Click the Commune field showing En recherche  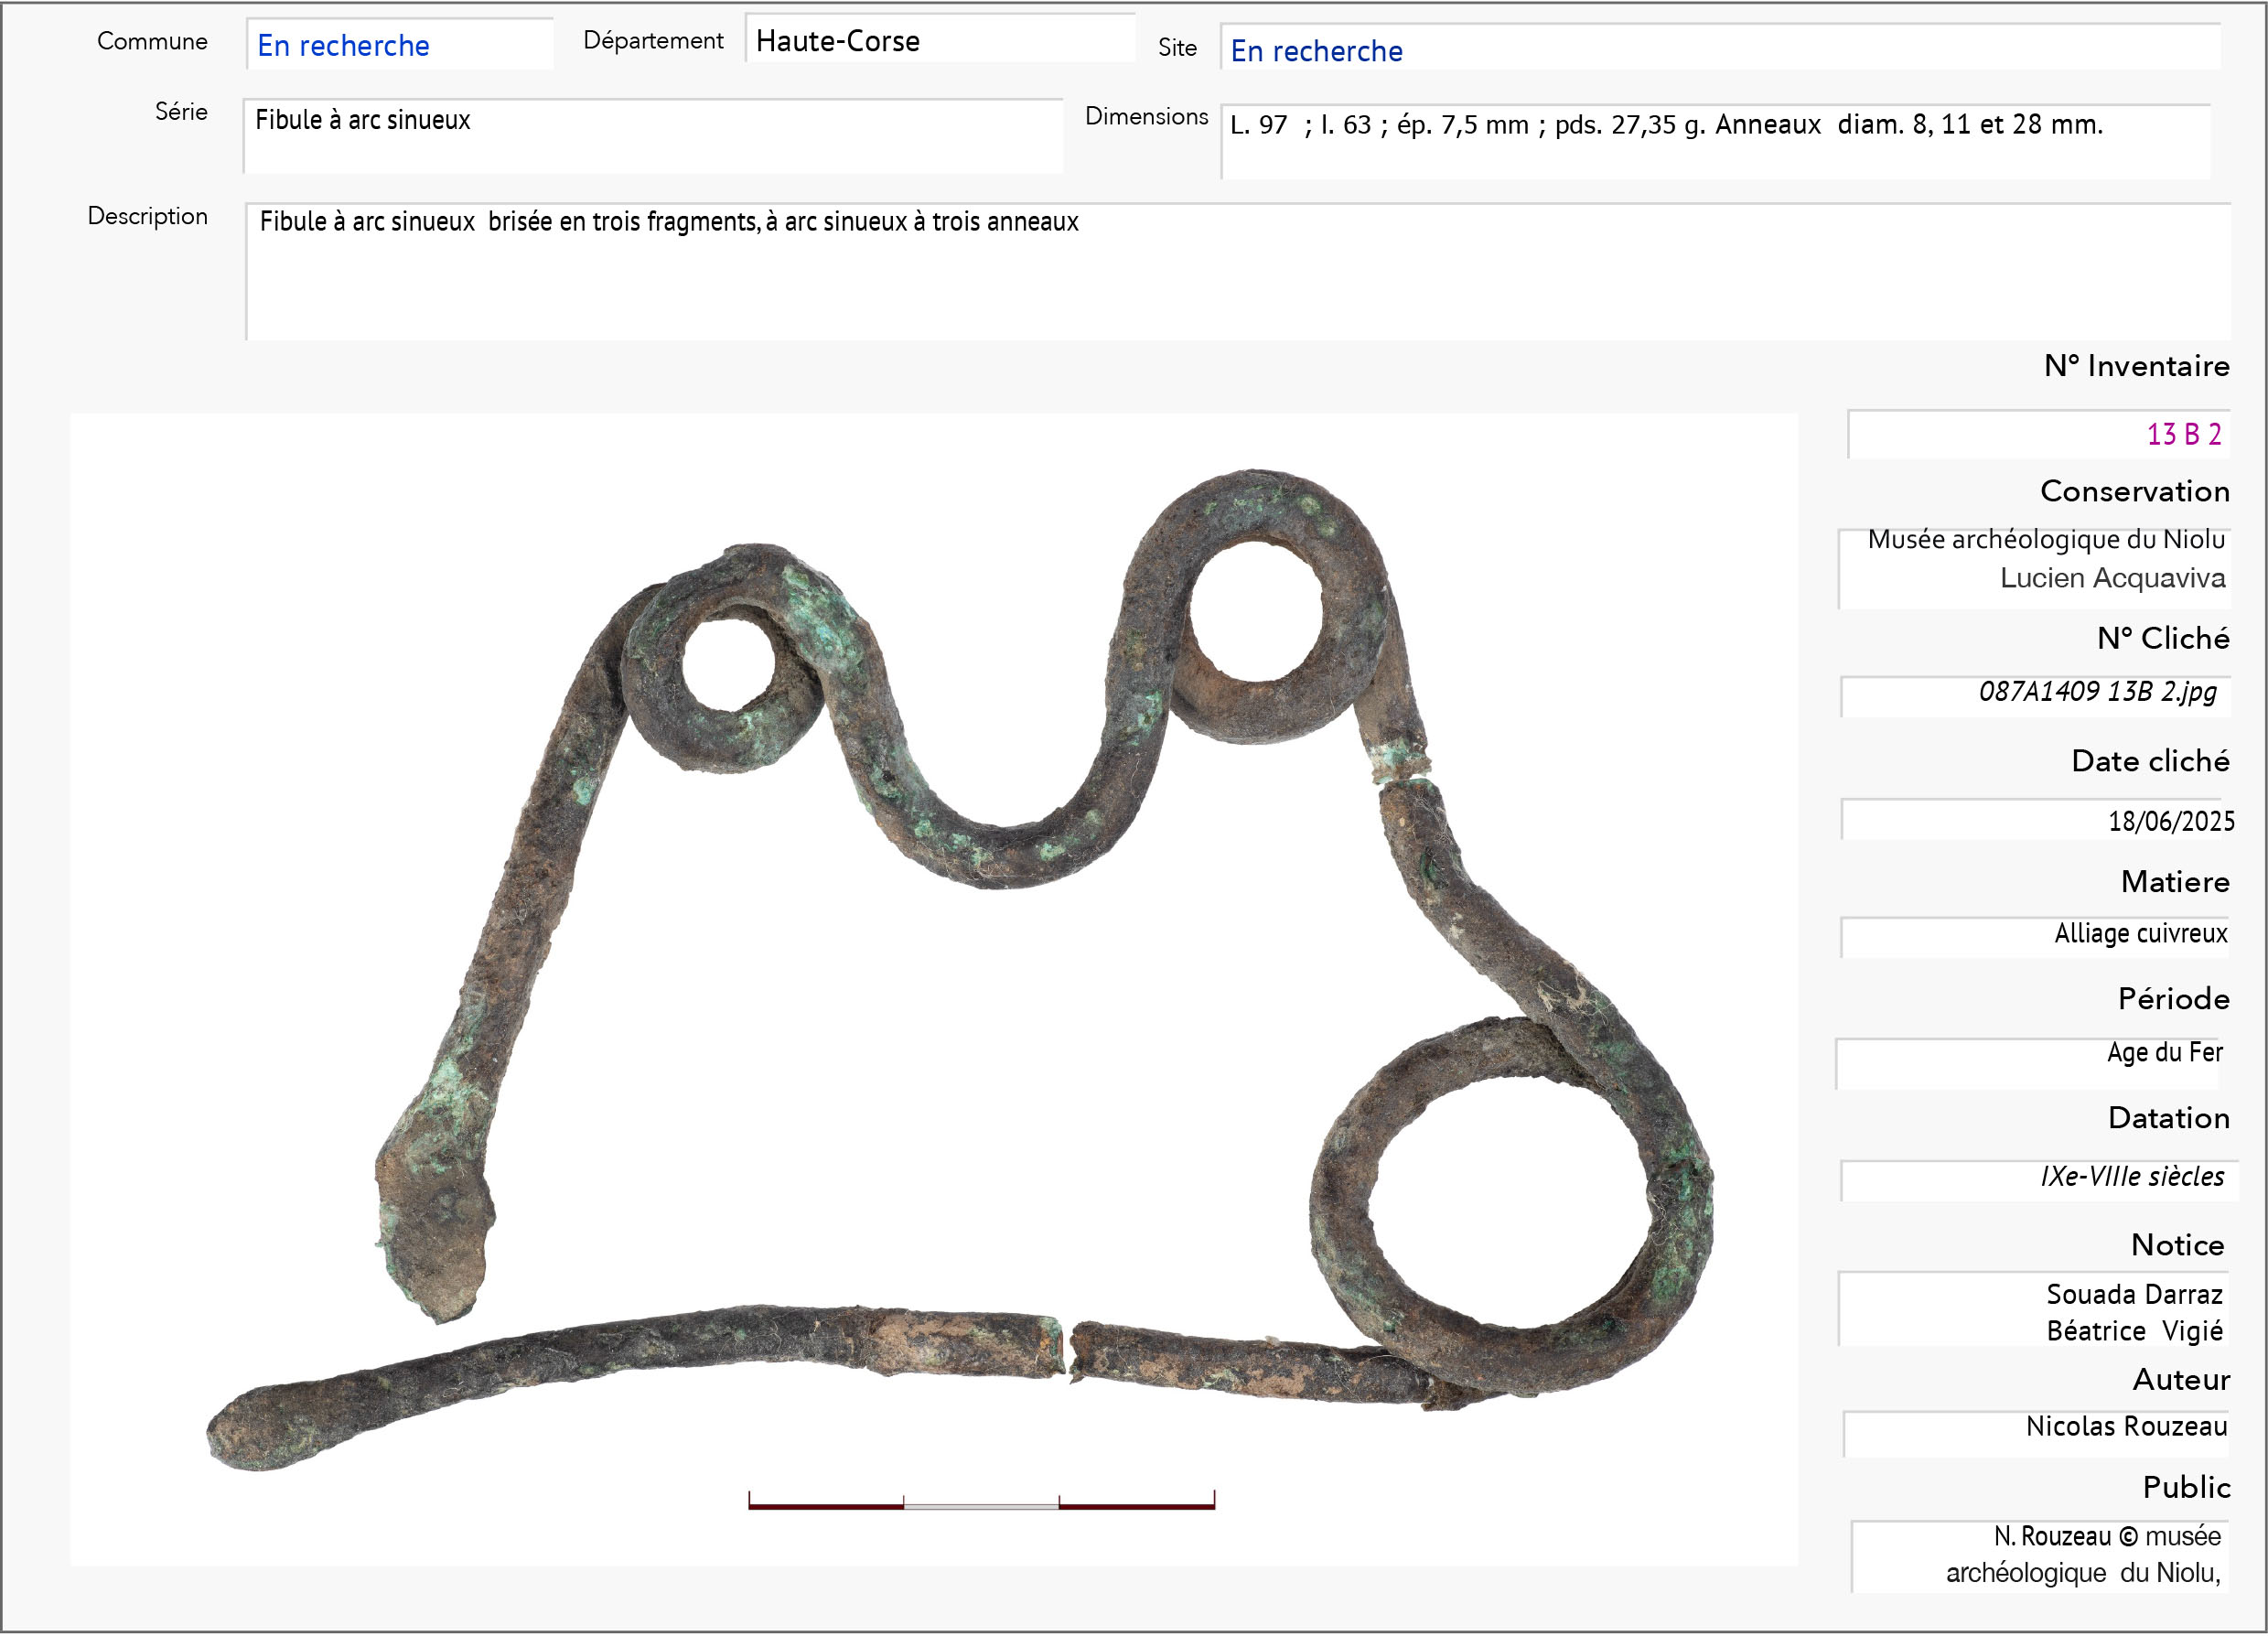[398, 46]
